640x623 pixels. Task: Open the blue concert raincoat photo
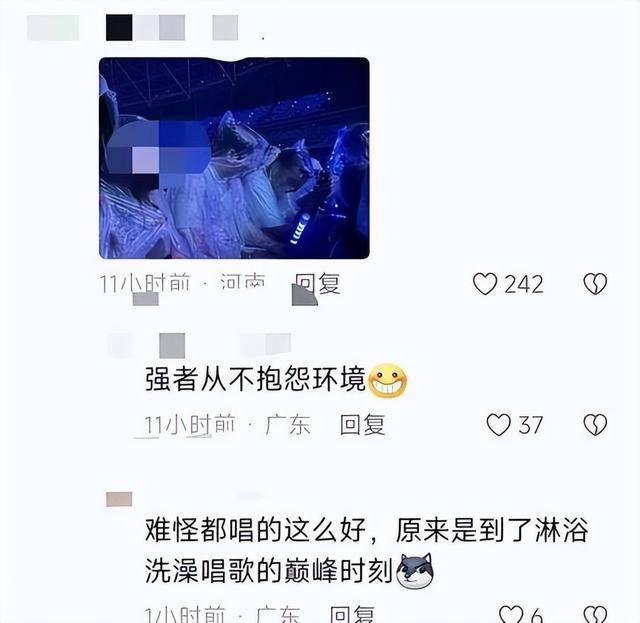click(x=234, y=158)
